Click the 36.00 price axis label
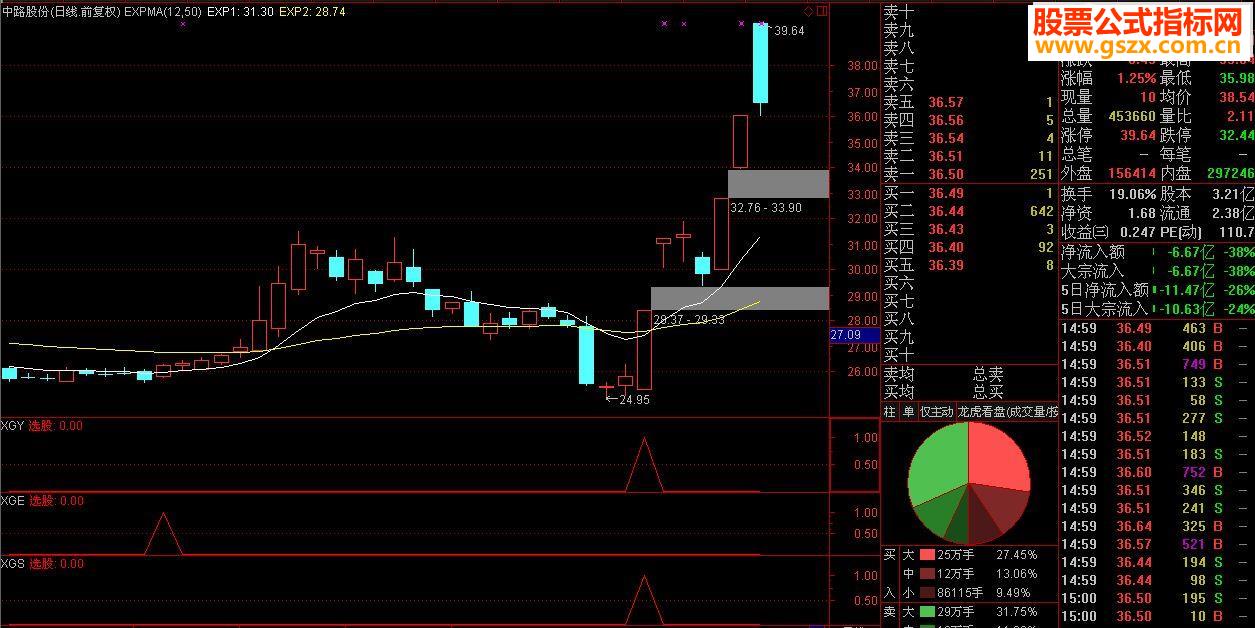1255x628 pixels. 862,117
